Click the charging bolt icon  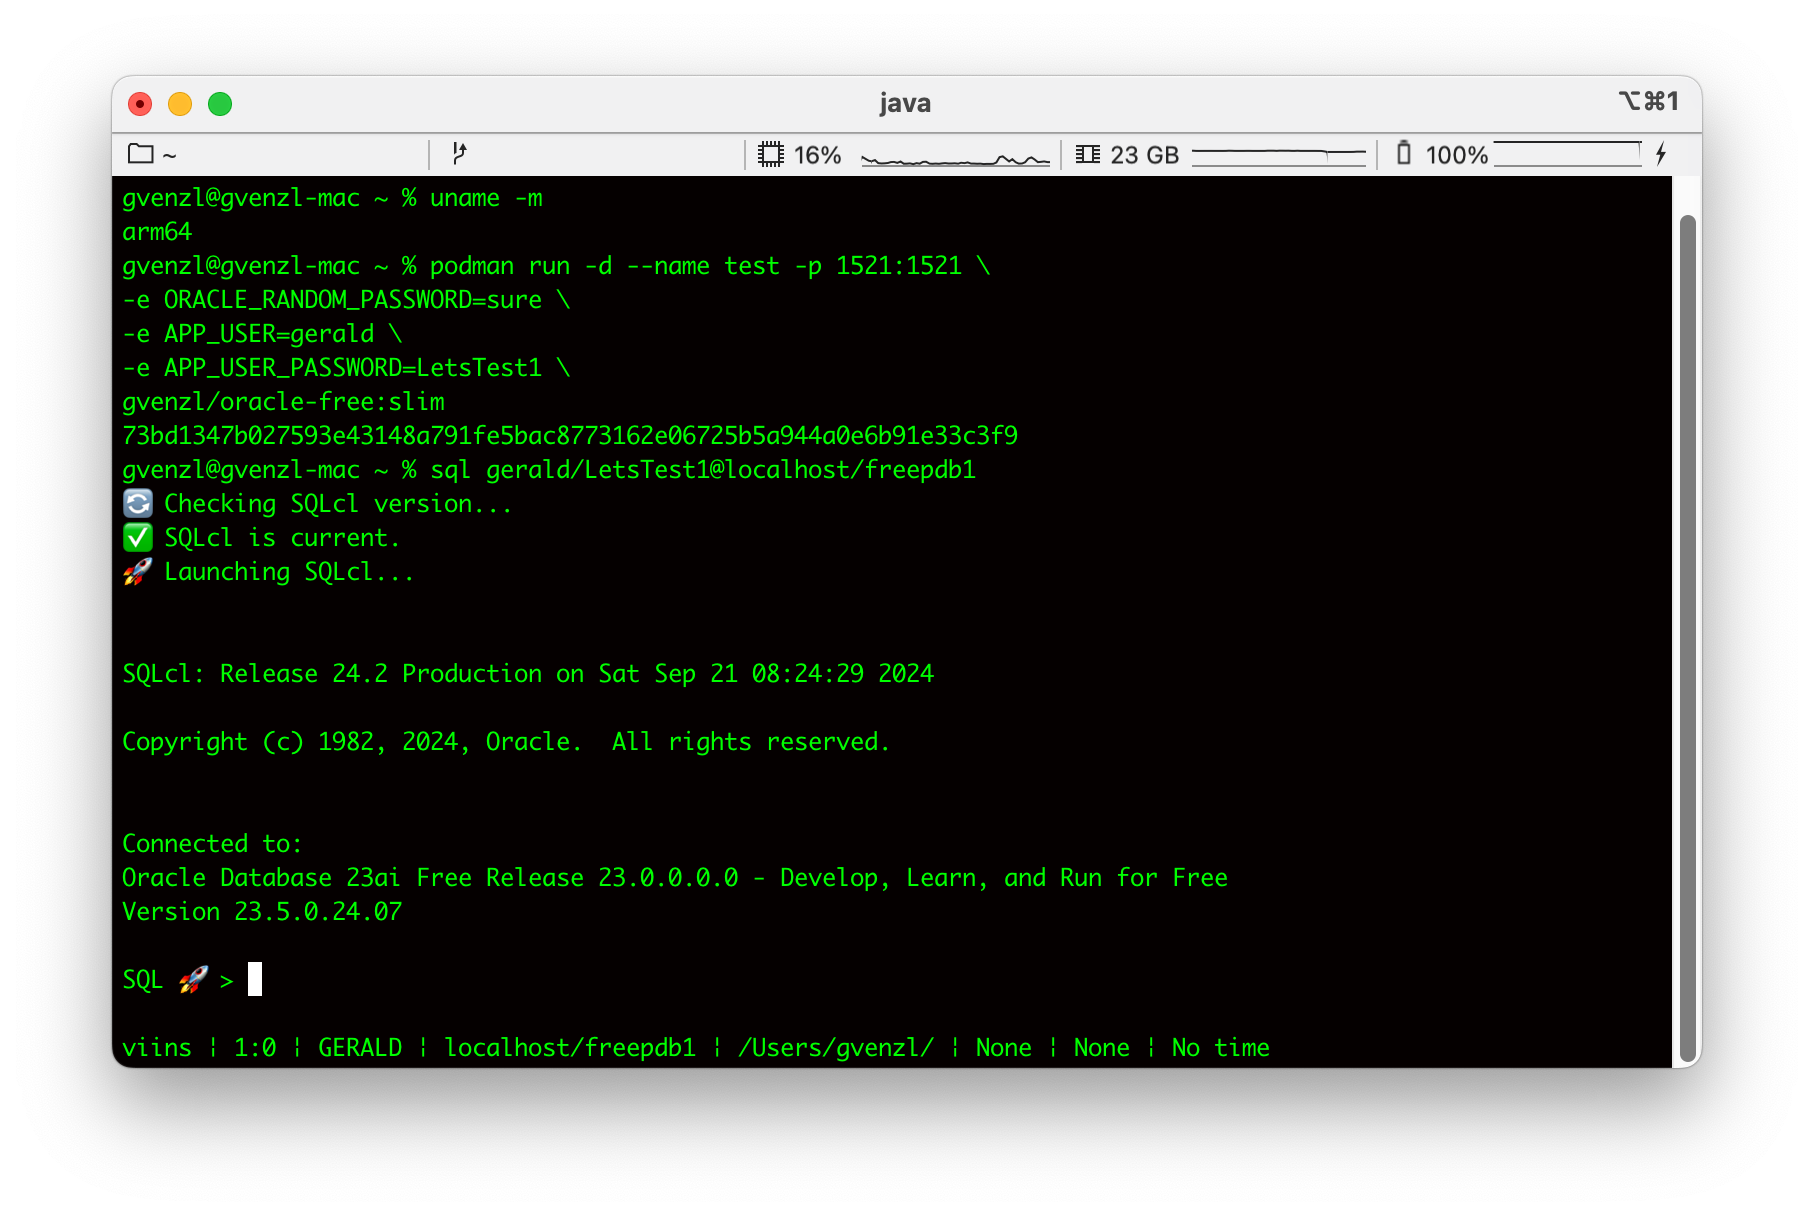click(x=1661, y=154)
